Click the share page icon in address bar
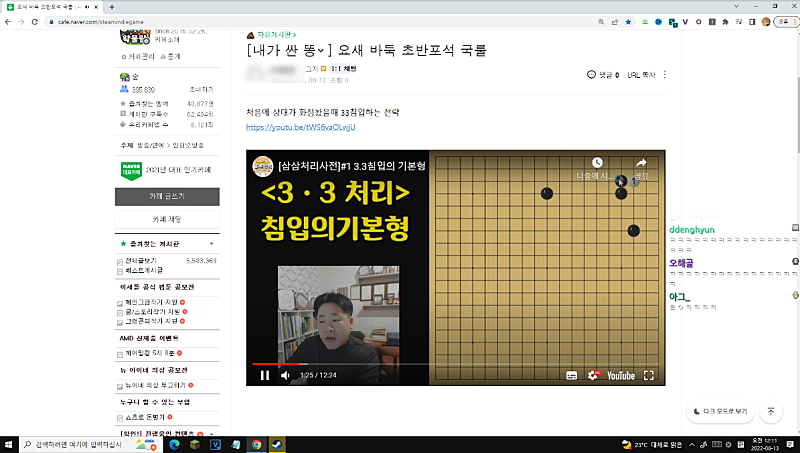 pos(615,22)
